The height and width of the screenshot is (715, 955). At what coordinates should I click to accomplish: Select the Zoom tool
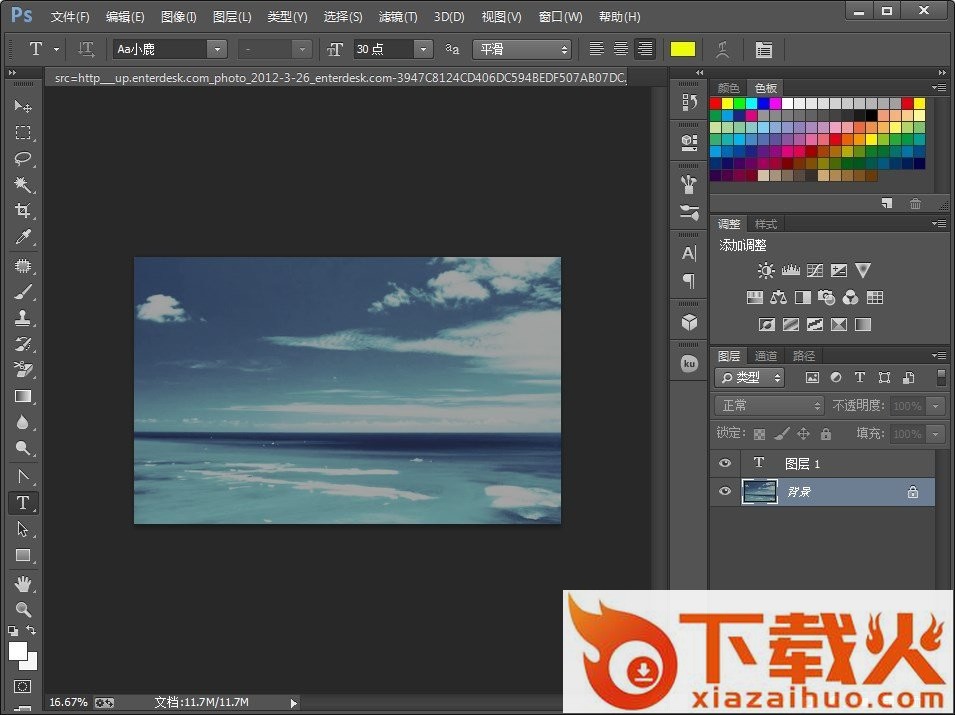23,609
